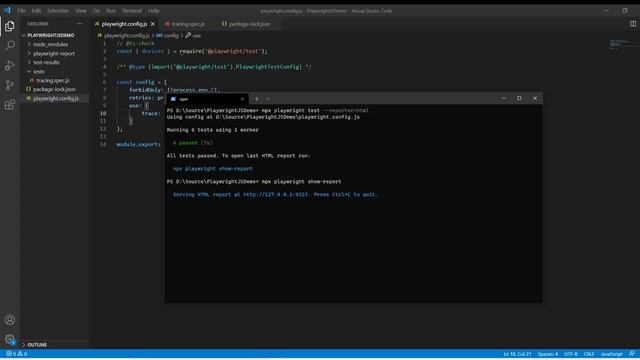Click the module.exports code line

pyautogui.click(x=138, y=144)
